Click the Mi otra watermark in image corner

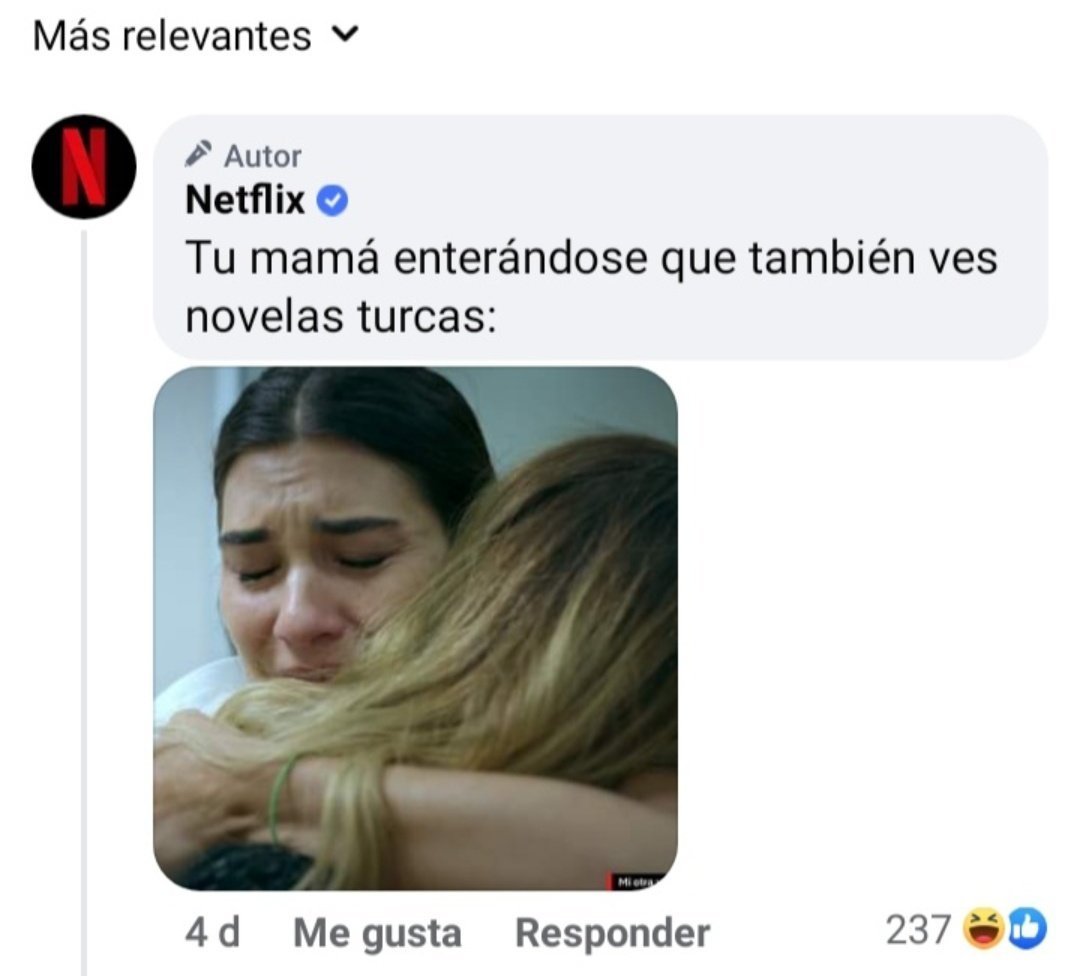click(636, 882)
